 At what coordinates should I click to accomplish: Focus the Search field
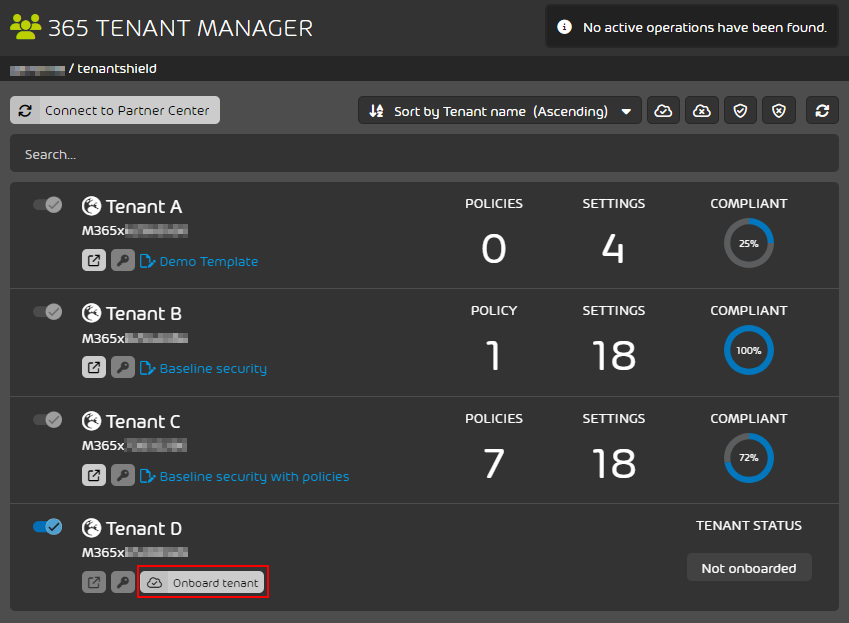tap(424, 154)
